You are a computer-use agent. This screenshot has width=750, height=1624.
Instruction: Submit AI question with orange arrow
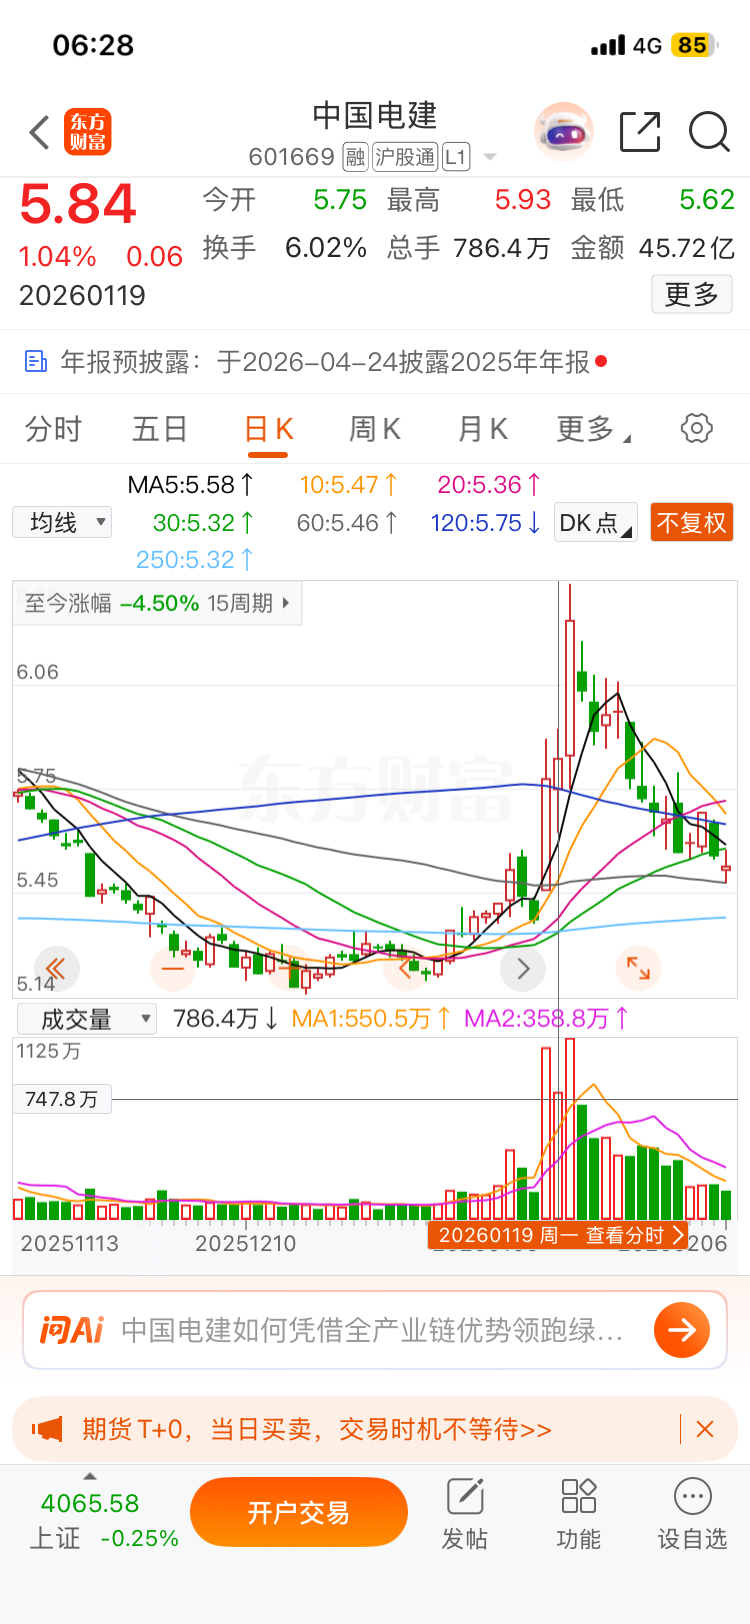click(x=682, y=1329)
